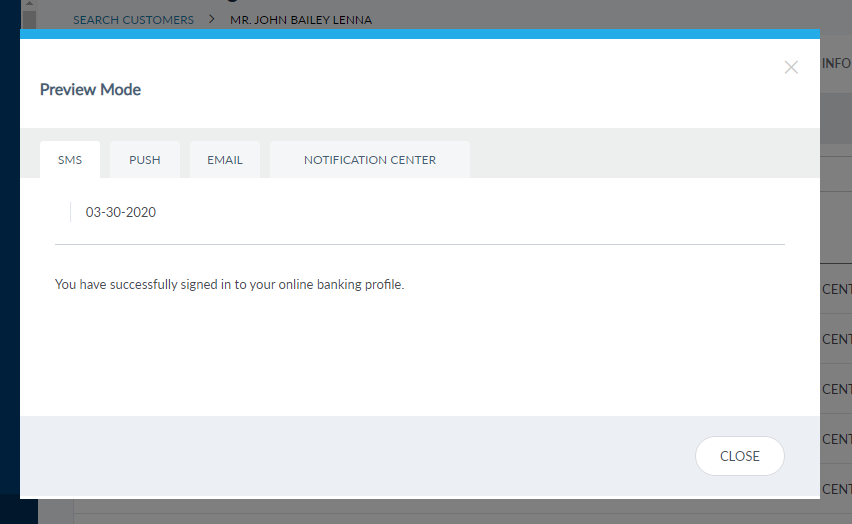Show the NOTIFICATION CENTER tab
Image resolution: width=852 pixels, height=524 pixels.
click(x=370, y=160)
